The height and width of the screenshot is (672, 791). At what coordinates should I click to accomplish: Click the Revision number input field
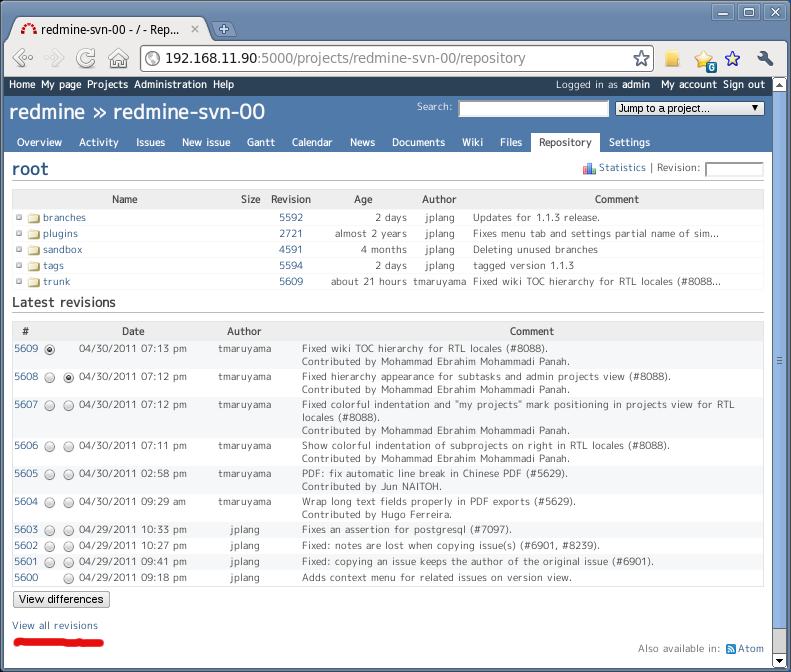[x=734, y=169]
